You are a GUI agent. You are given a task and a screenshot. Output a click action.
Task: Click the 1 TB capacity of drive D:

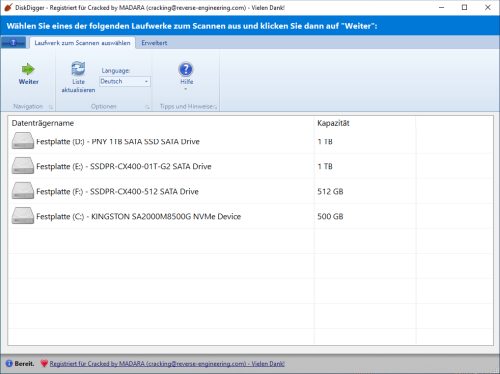click(325, 142)
